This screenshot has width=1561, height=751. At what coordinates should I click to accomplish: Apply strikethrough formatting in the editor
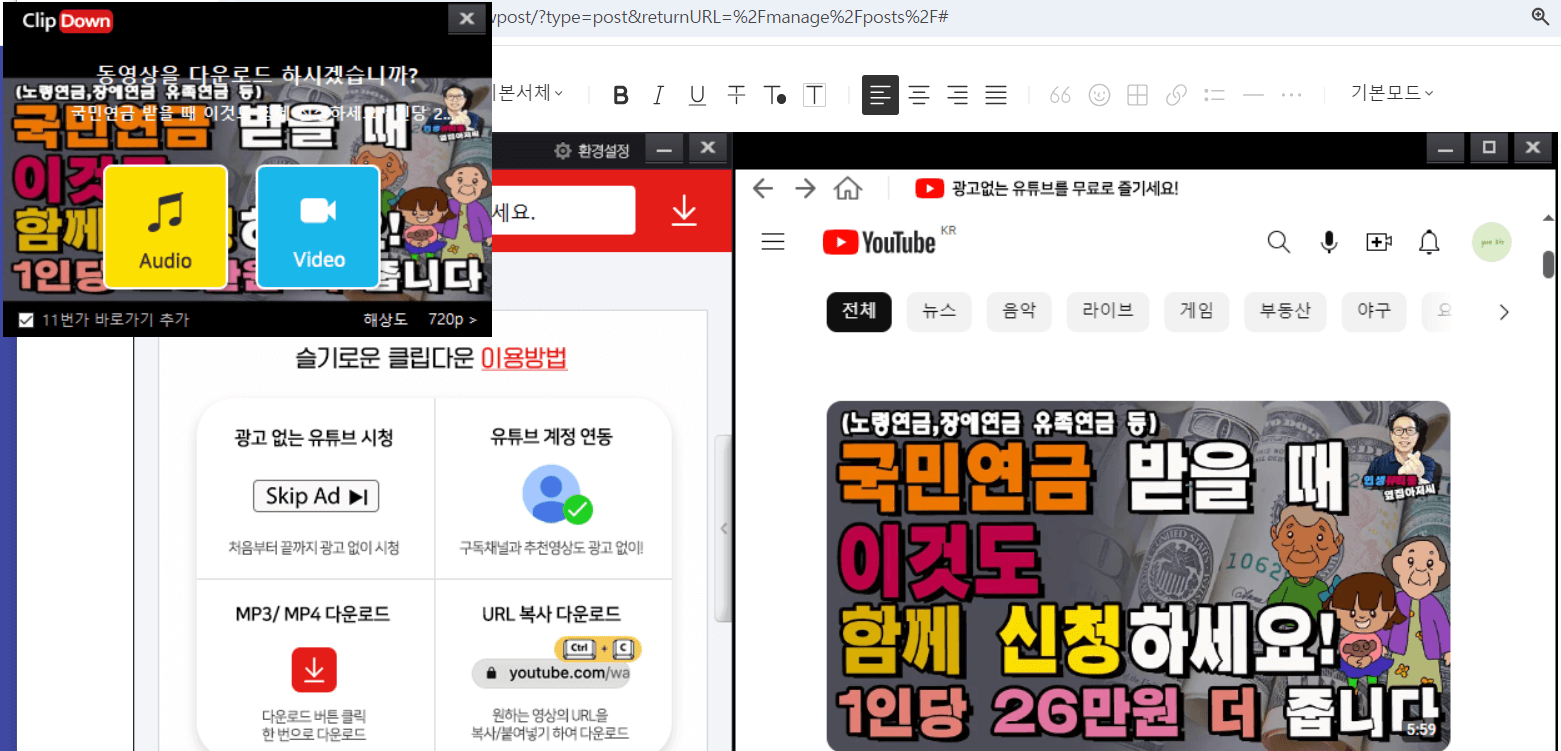point(736,95)
